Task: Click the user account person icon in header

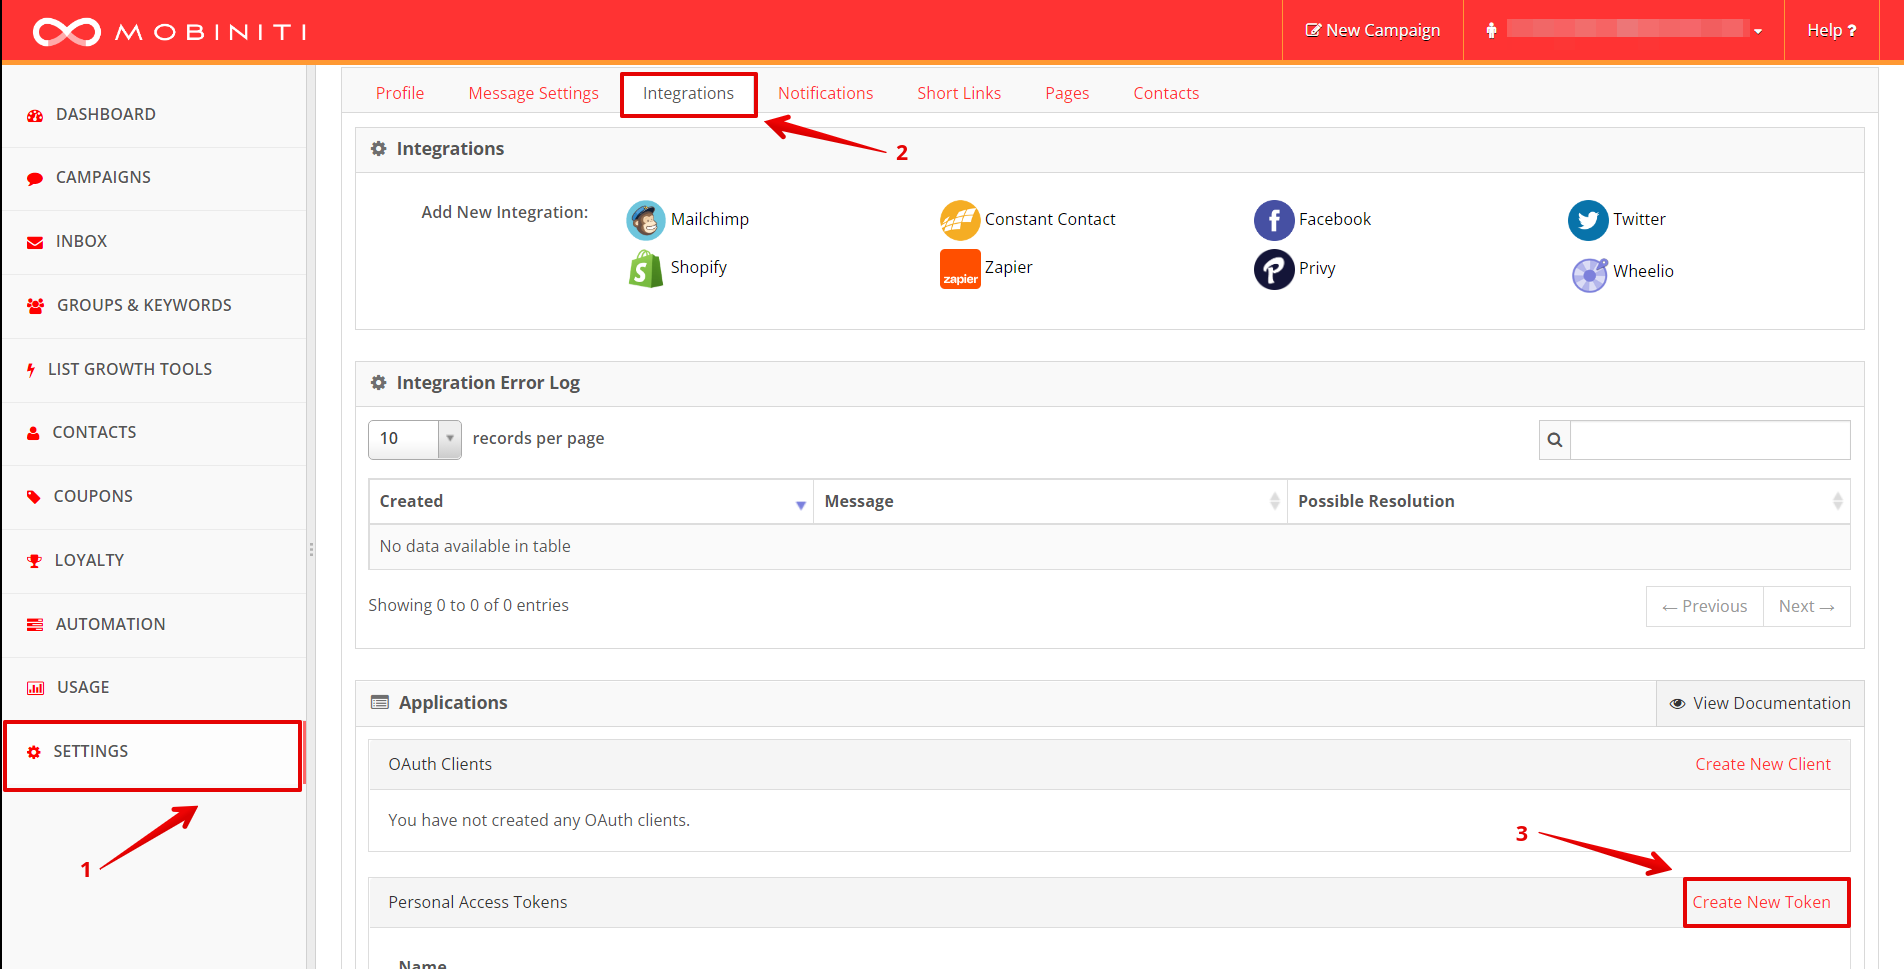Action: 1491,31
